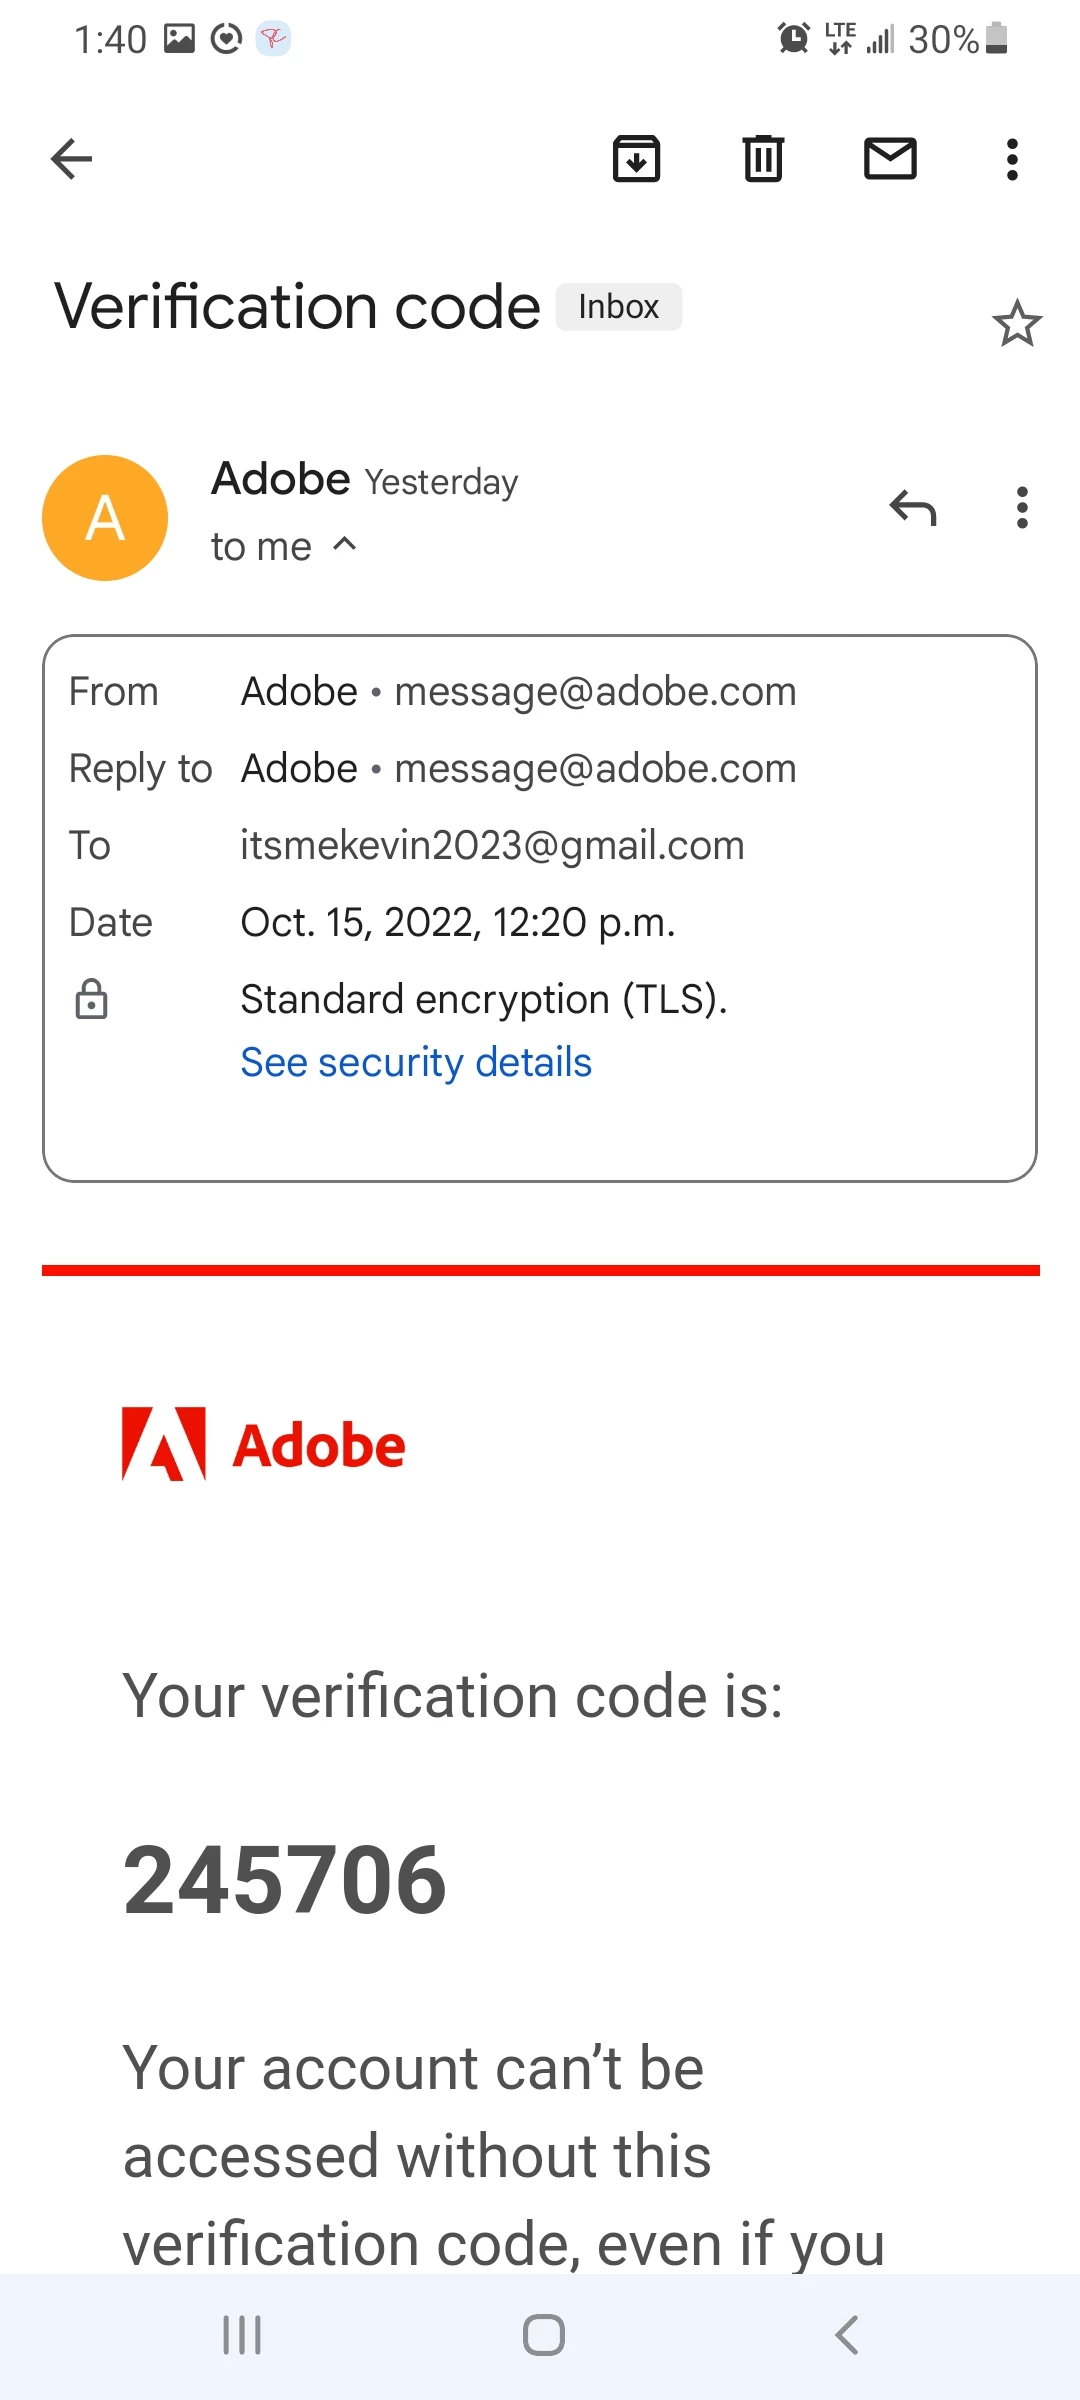This screenshot has height=2400, width=1080.
Task: Mark email as unread with envelope icon
Action: pos(890,159)
